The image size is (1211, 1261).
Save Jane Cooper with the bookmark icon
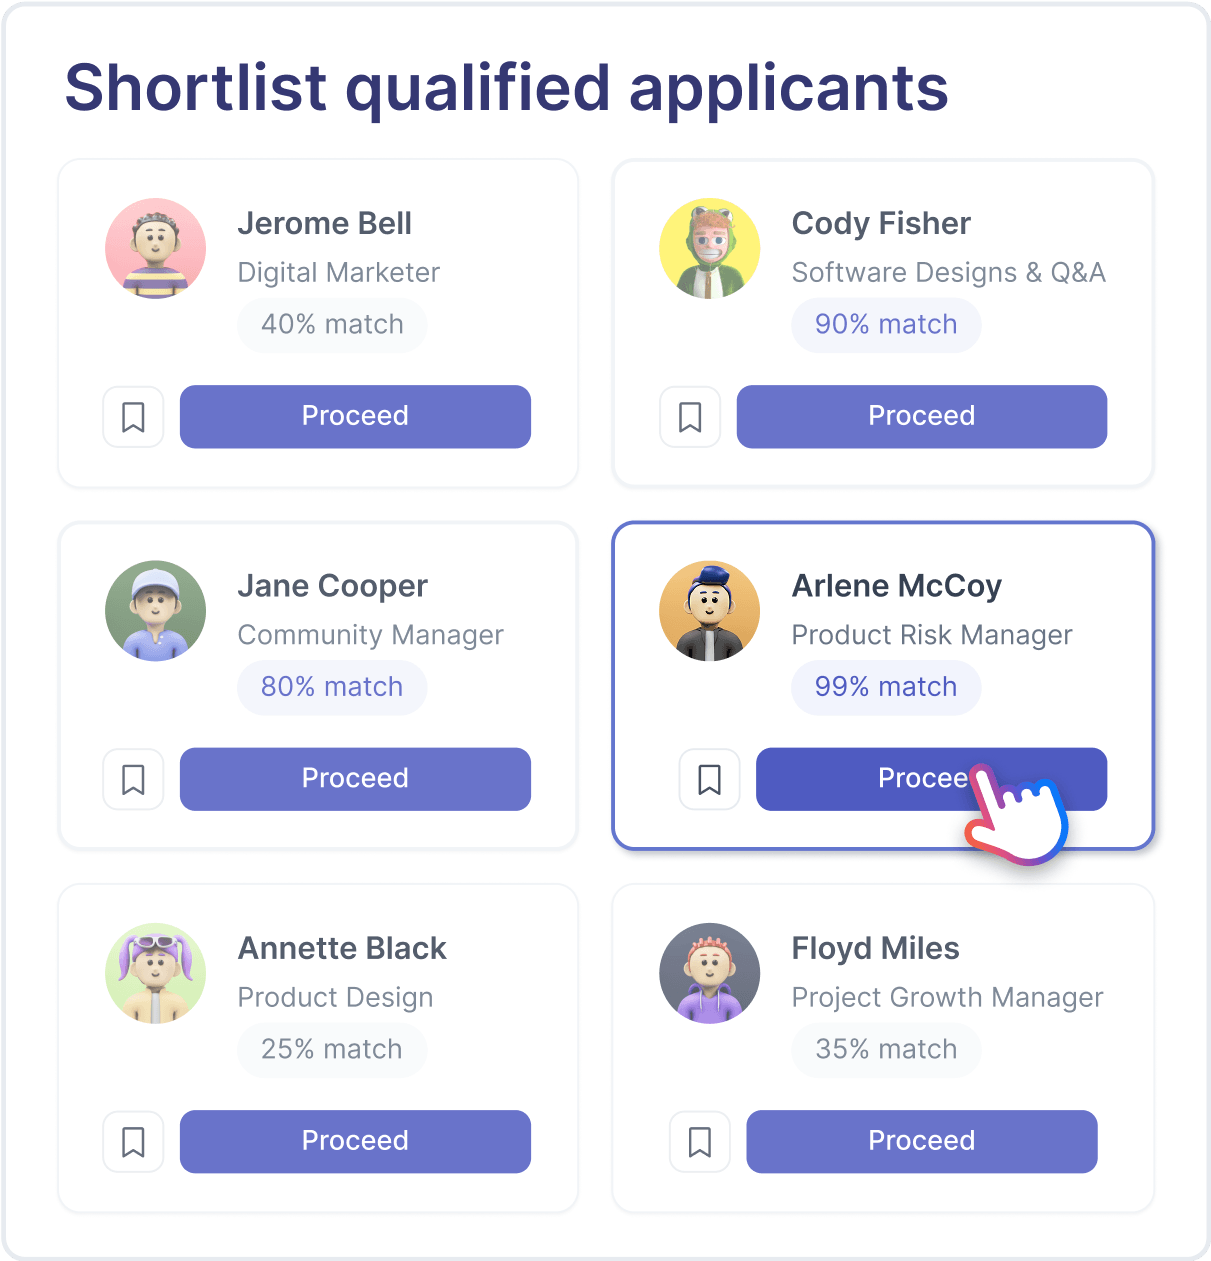pos(133,779)
